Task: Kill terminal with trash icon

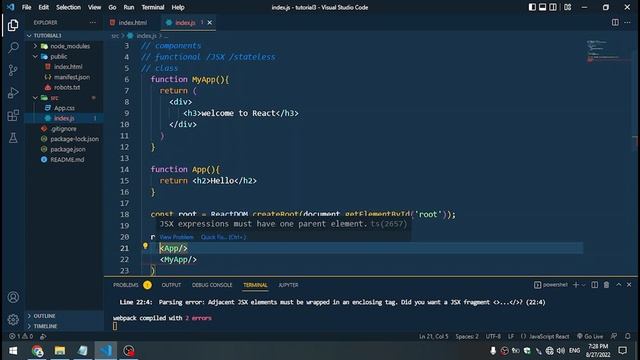Action: pyautogui.click(x=607, y=285)
